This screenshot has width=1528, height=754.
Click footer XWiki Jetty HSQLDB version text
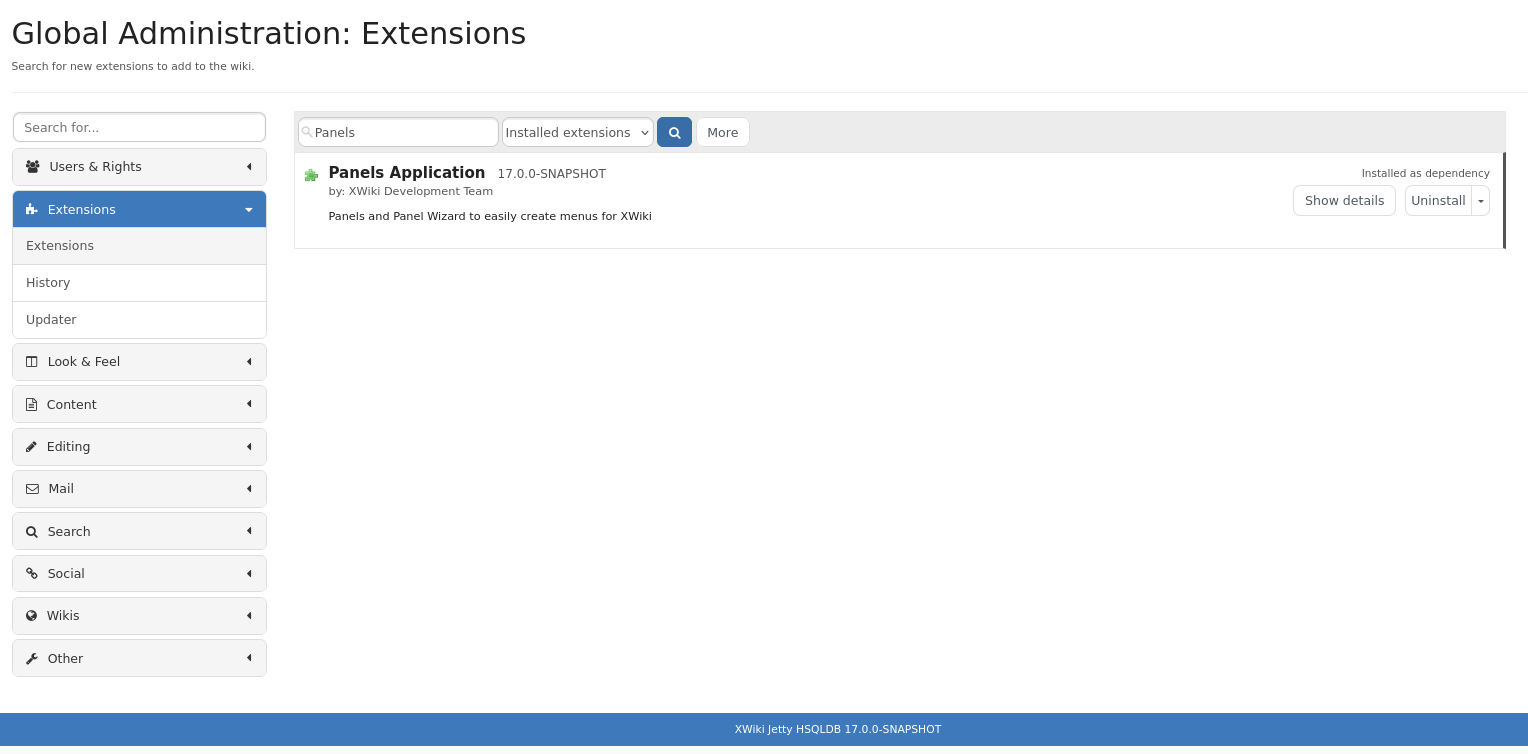point(838,730)
